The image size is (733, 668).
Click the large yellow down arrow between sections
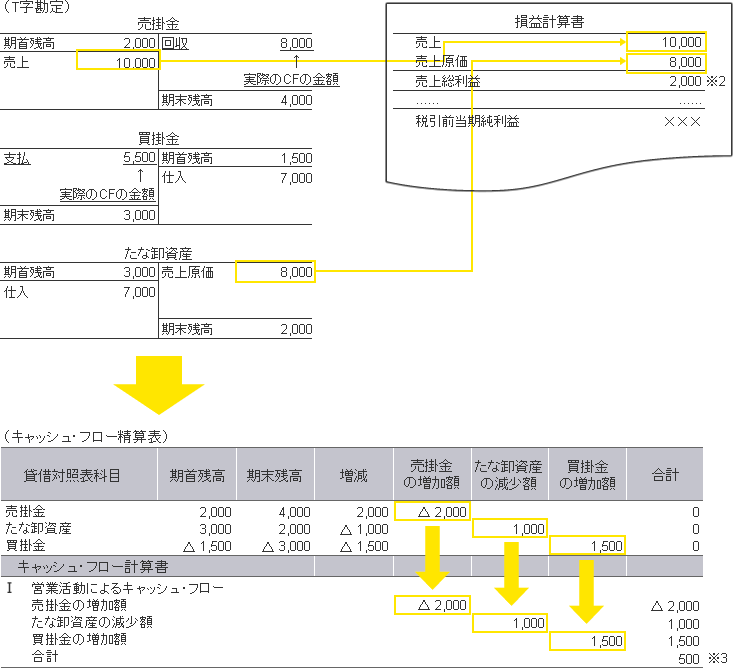(x=159, y=384)
